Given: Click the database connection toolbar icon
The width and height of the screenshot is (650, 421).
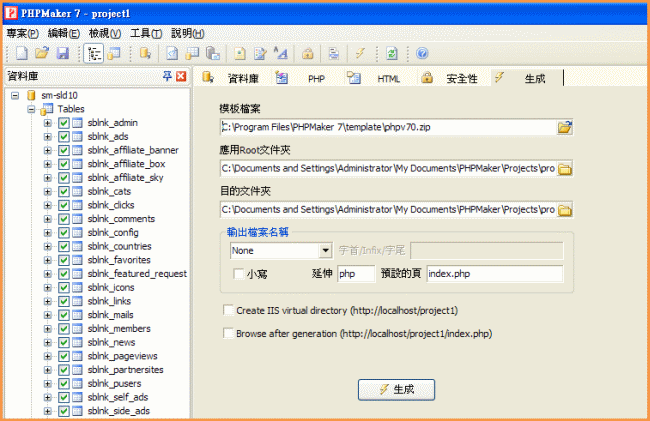Looking at the screenshot, I should 145,53.
